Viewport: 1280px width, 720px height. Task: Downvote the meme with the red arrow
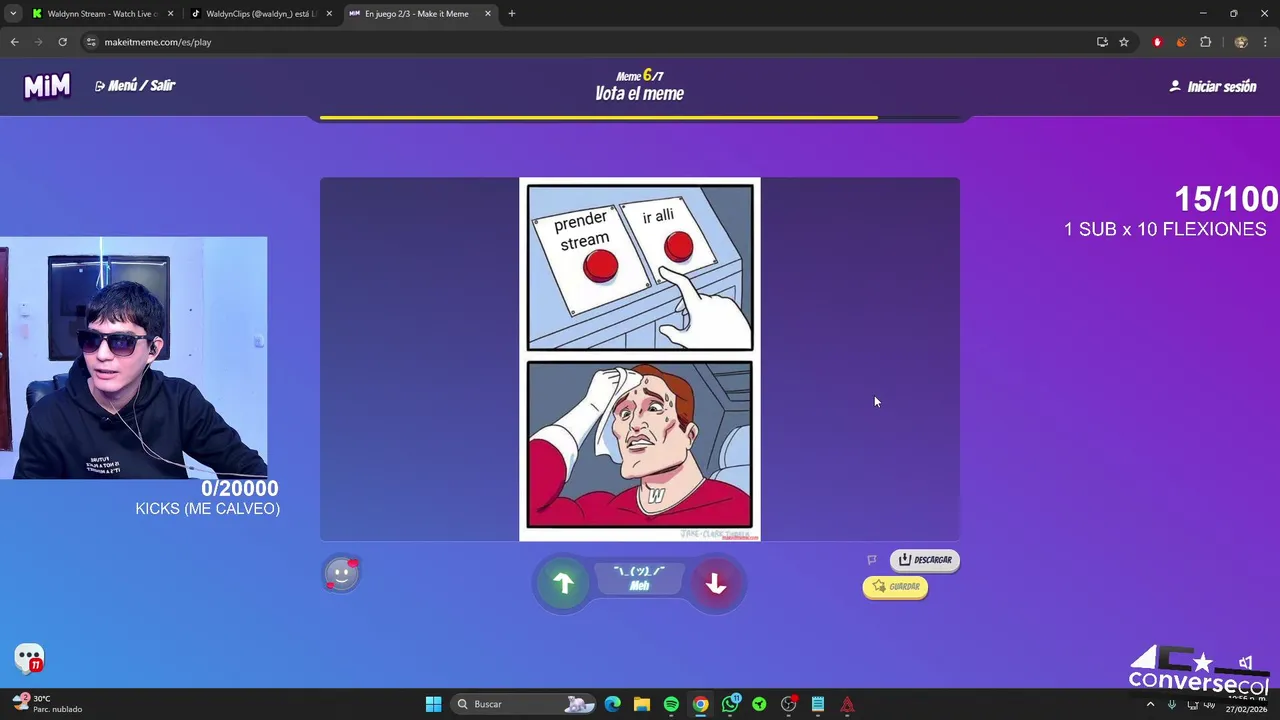716,584
